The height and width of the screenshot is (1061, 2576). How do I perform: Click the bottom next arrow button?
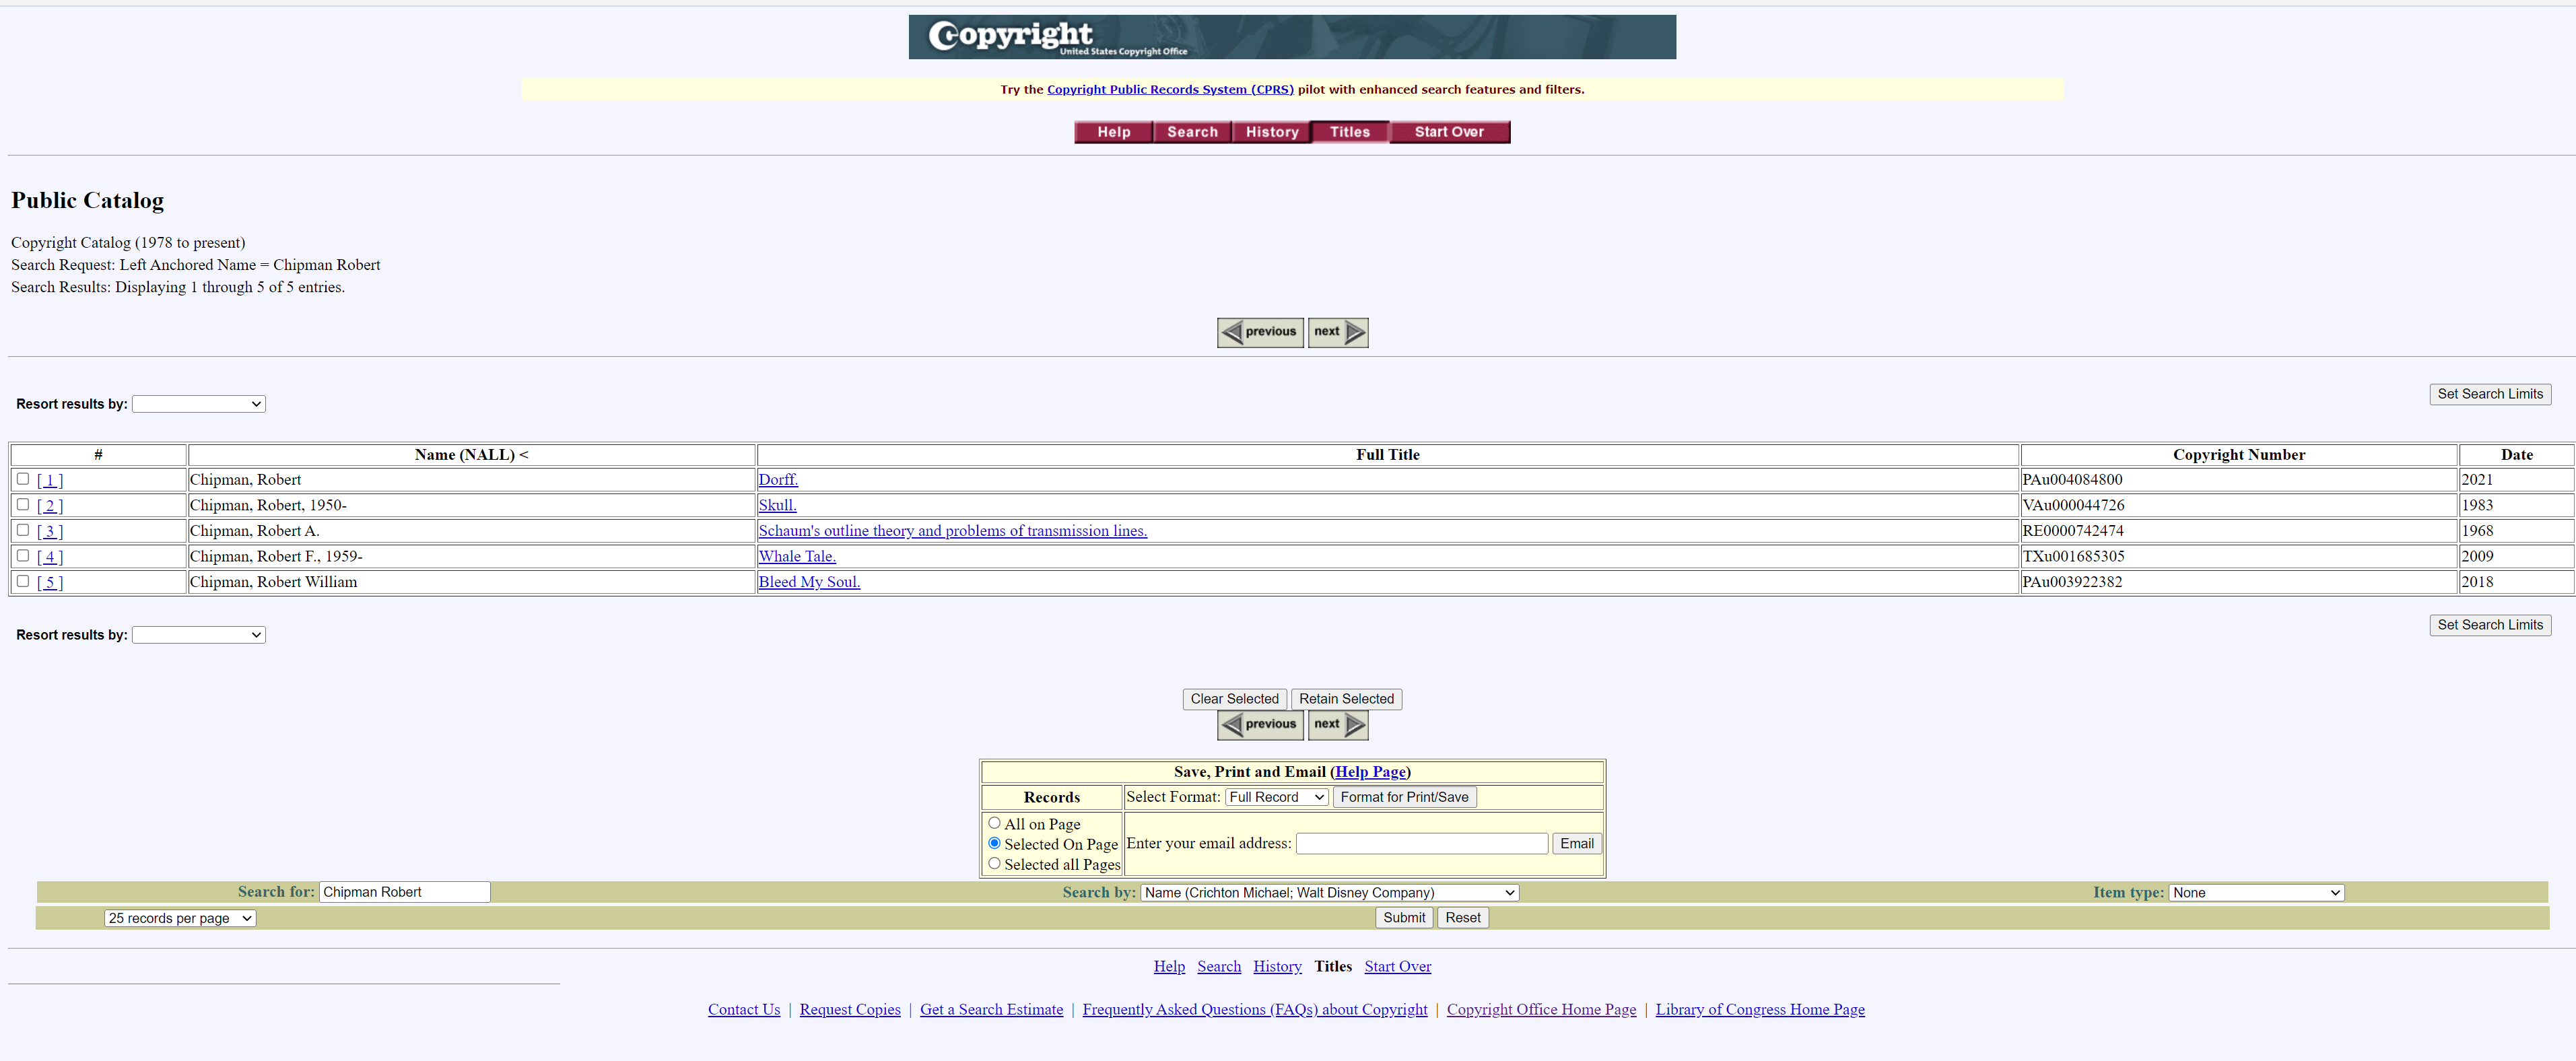coord(1337,724)
